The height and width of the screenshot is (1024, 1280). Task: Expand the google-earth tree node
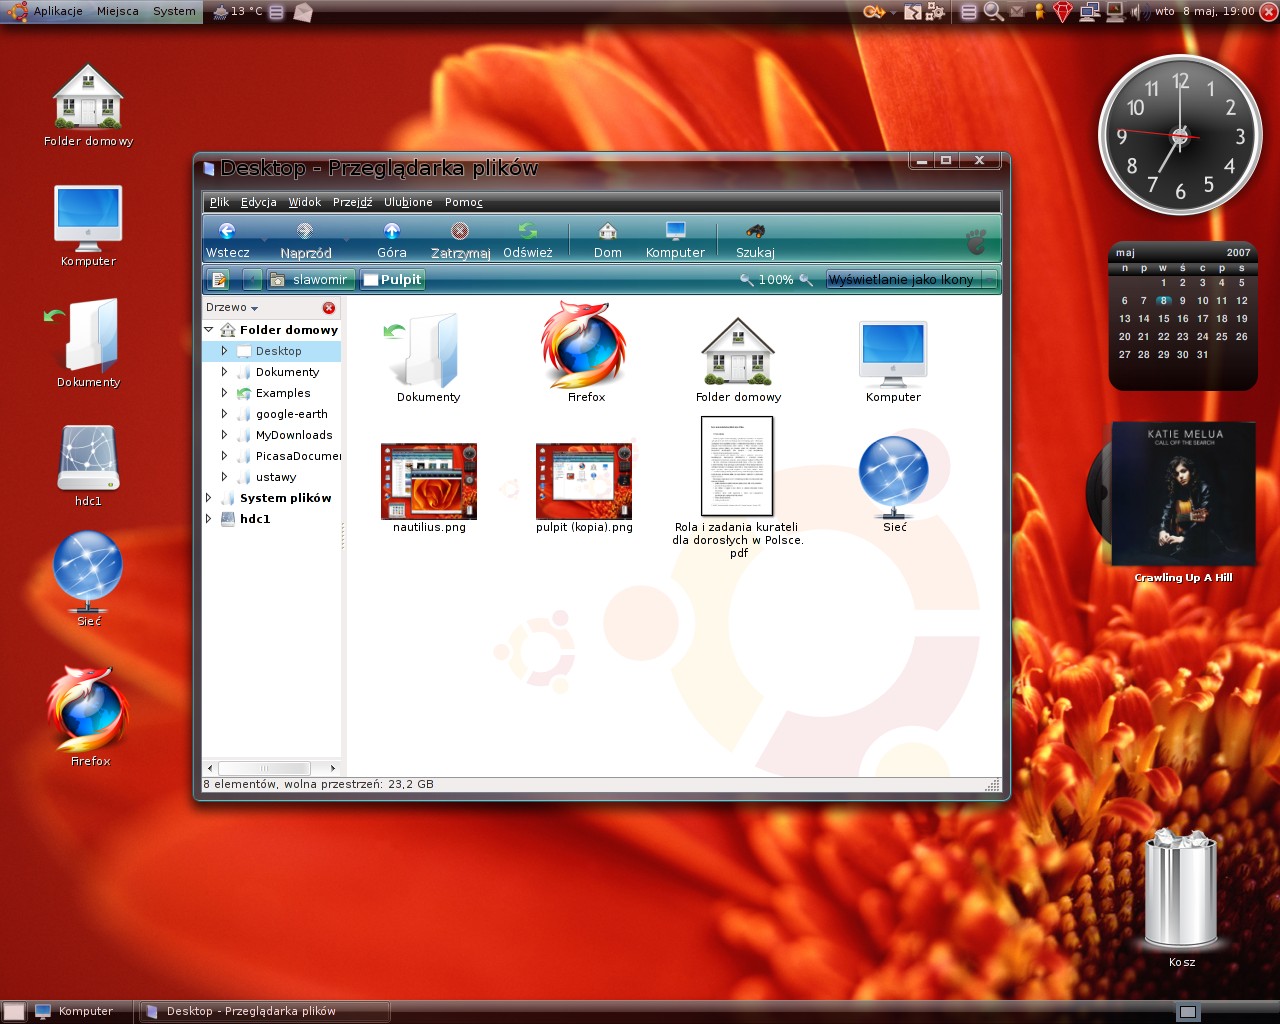(x=224, y=414)
